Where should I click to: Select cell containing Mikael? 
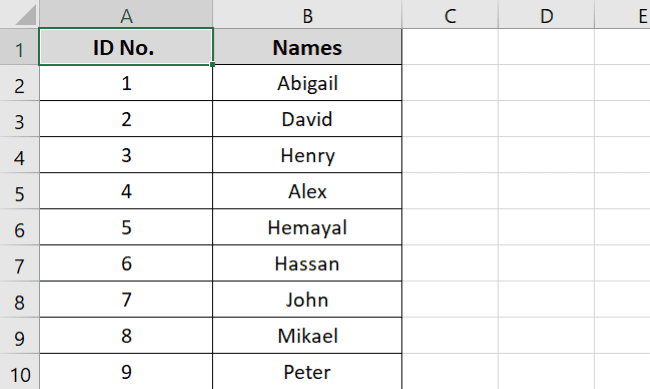(307, 336)
